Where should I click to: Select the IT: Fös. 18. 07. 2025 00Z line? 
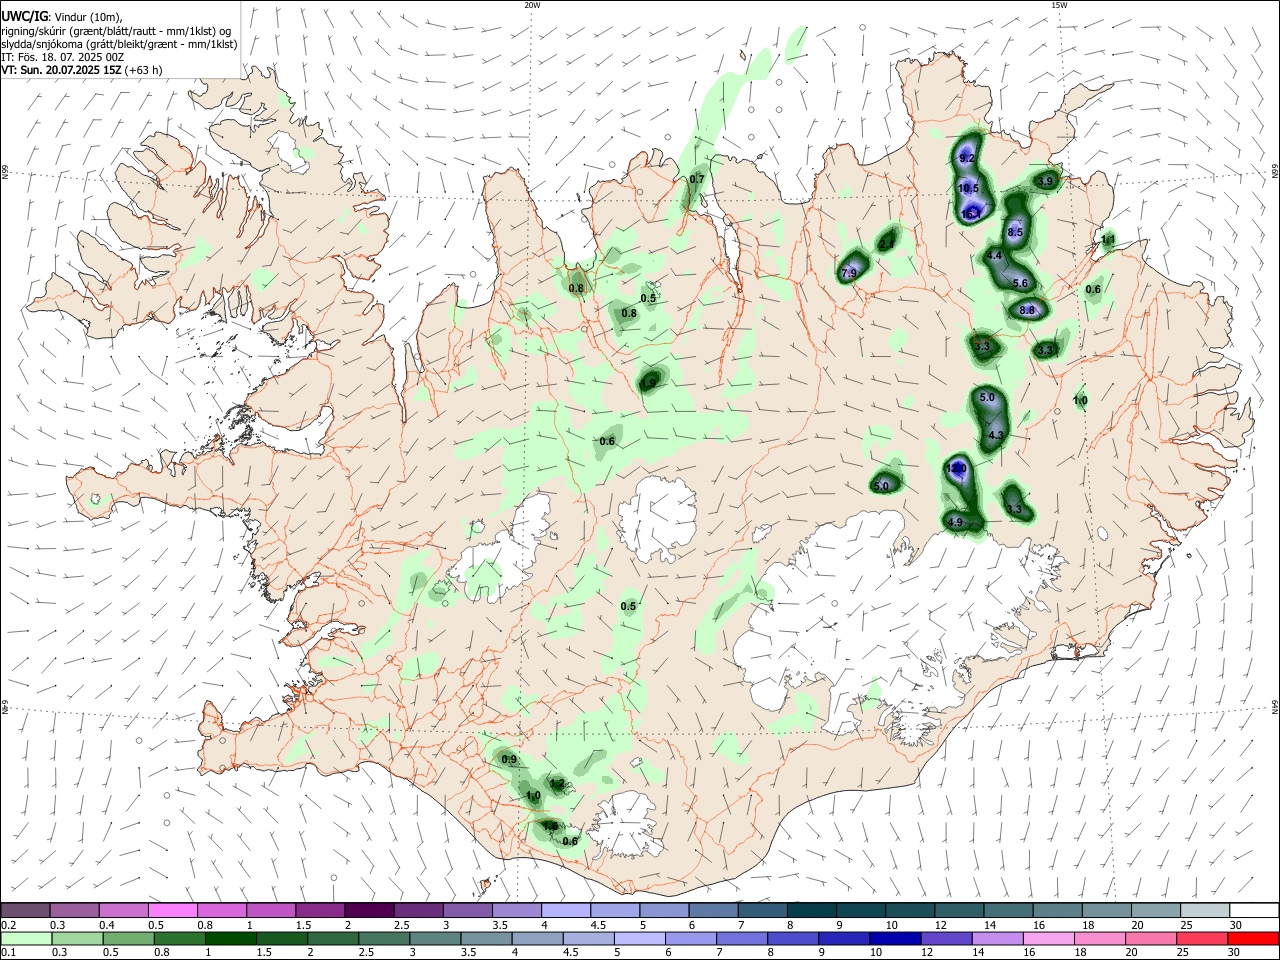tap(64, 57)
